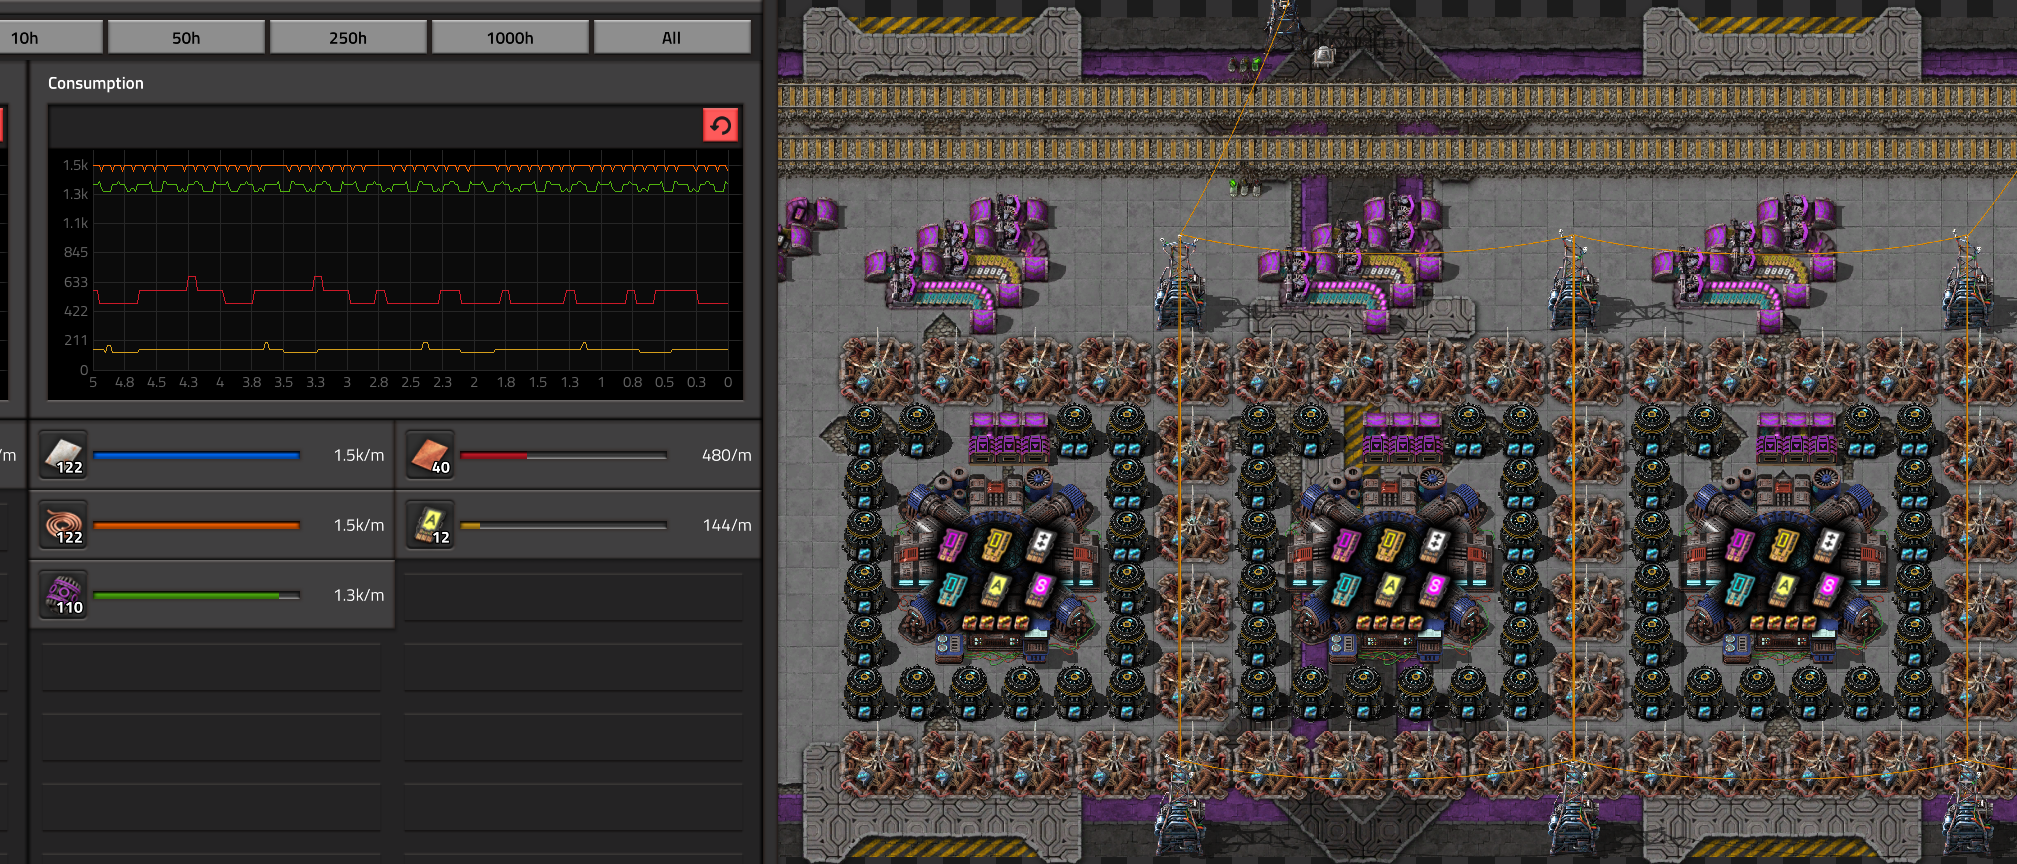This screenshot has width=2017, height=864.
Task: Click the 633 y-axis label on the graph
Action: (x=76, y=282)
